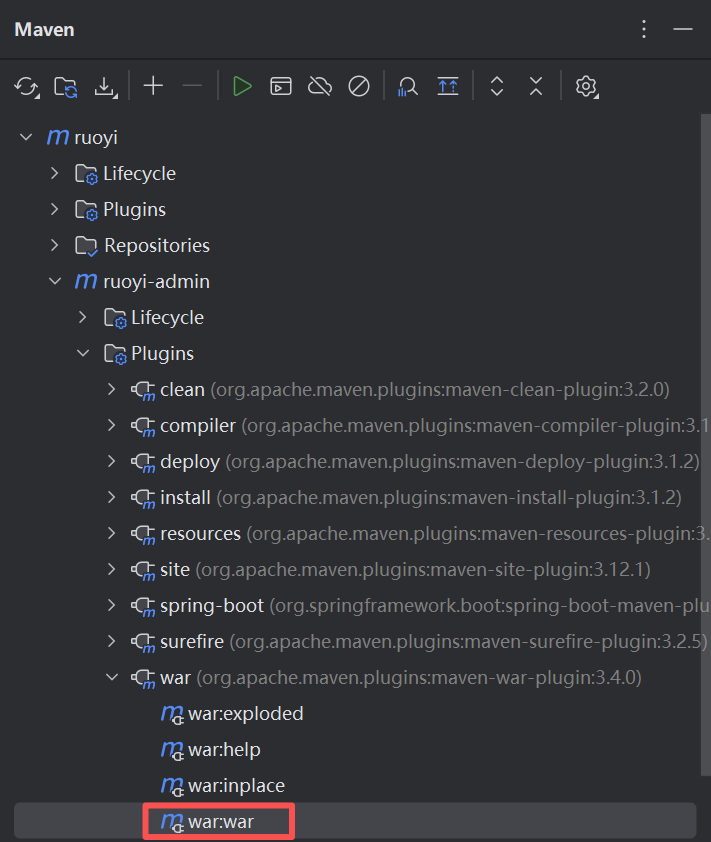Expand the compiler plugin
Screen dimensions: 711x842
click(111, 425)
